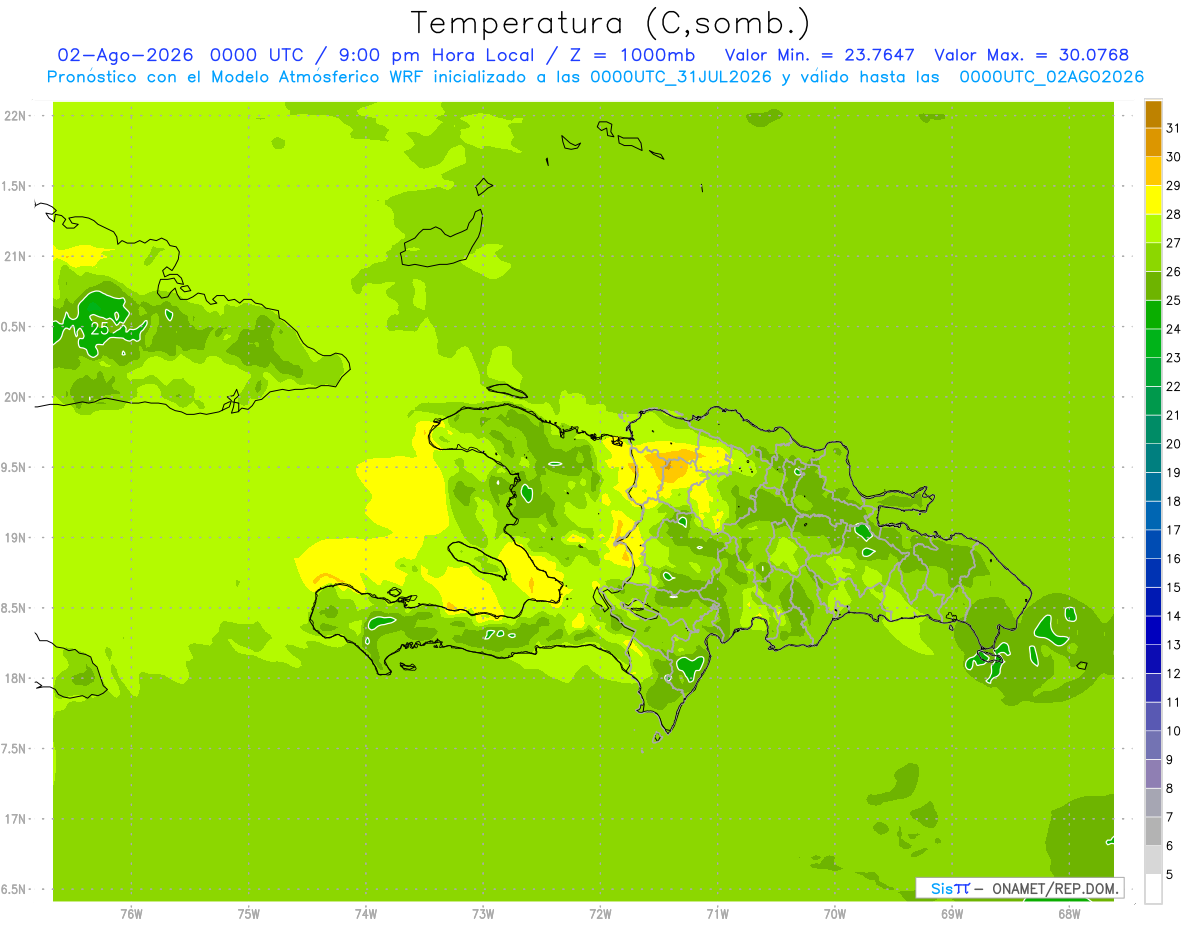Click the "0000UTC_02AGO2026" valid-until time
Viewport: 1200px width, 927px height.
[x=1051, y=77]
